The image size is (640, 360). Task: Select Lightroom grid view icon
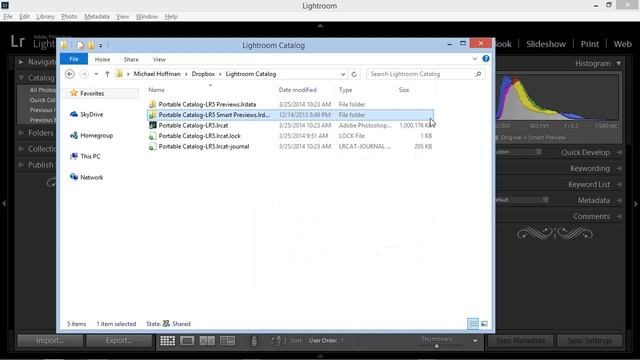point(167,340)
